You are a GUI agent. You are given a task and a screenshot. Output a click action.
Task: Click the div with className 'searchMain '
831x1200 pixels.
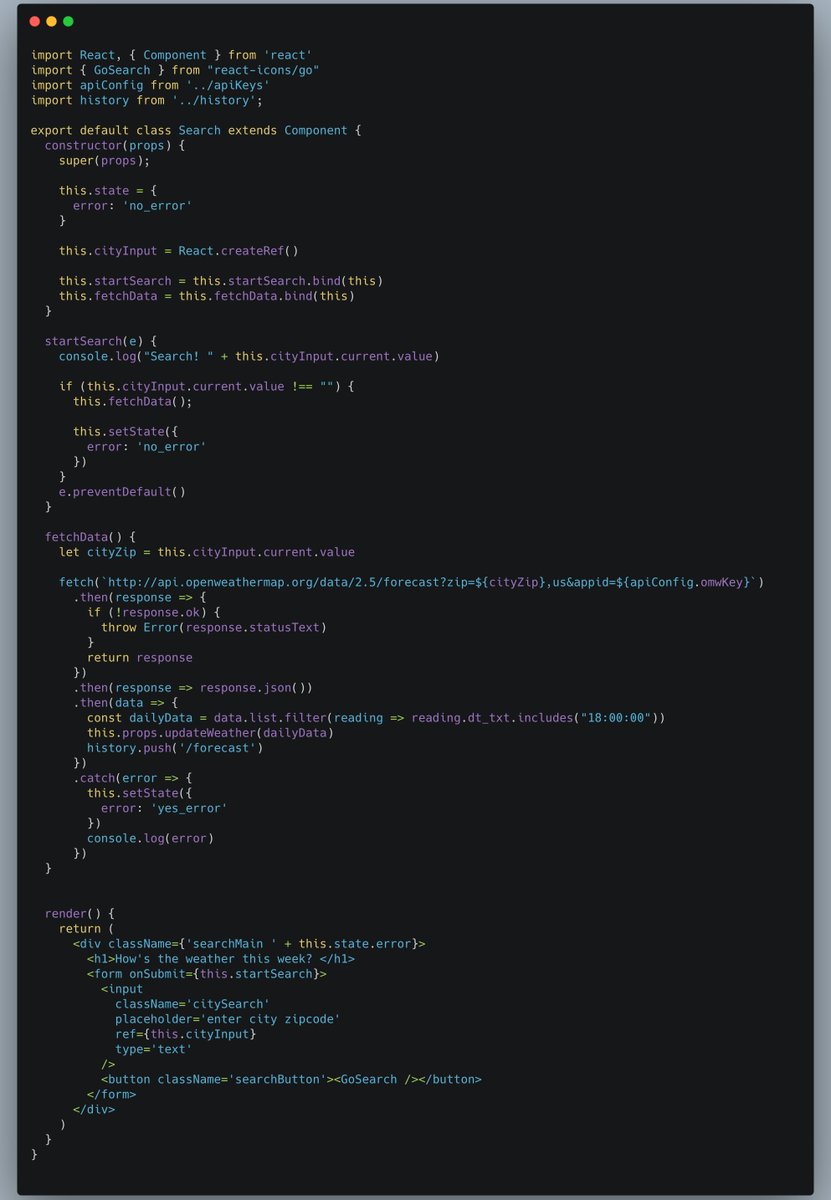click(x=249, y=944)
